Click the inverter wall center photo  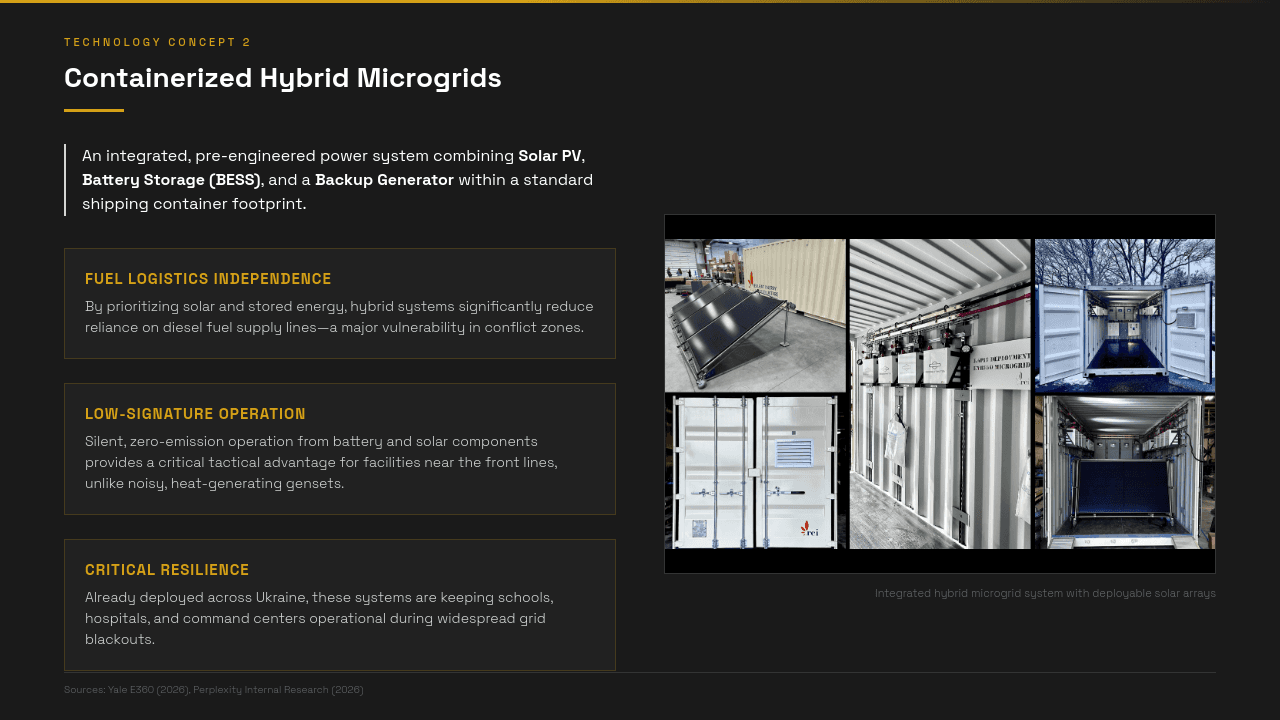tap(938, 393)
